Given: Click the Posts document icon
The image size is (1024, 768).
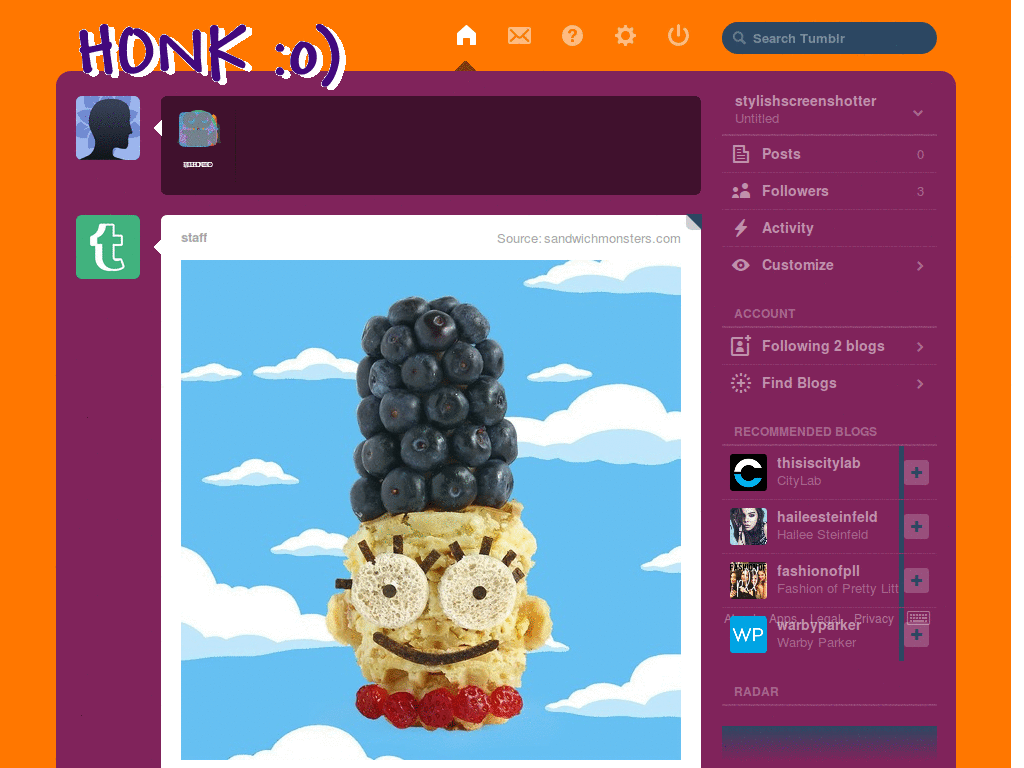Looking at the screenshot, I should pyautogui.click(x=741, y=154).
